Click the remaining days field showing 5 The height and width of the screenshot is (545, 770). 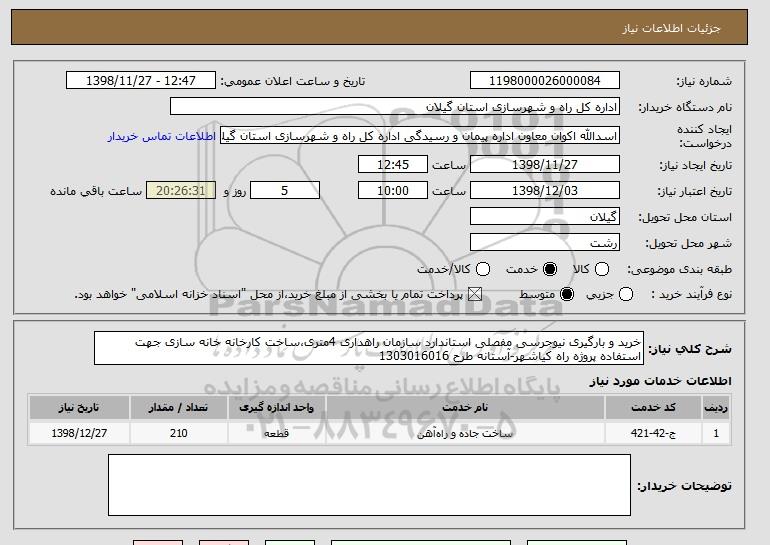tap(285, 191)
